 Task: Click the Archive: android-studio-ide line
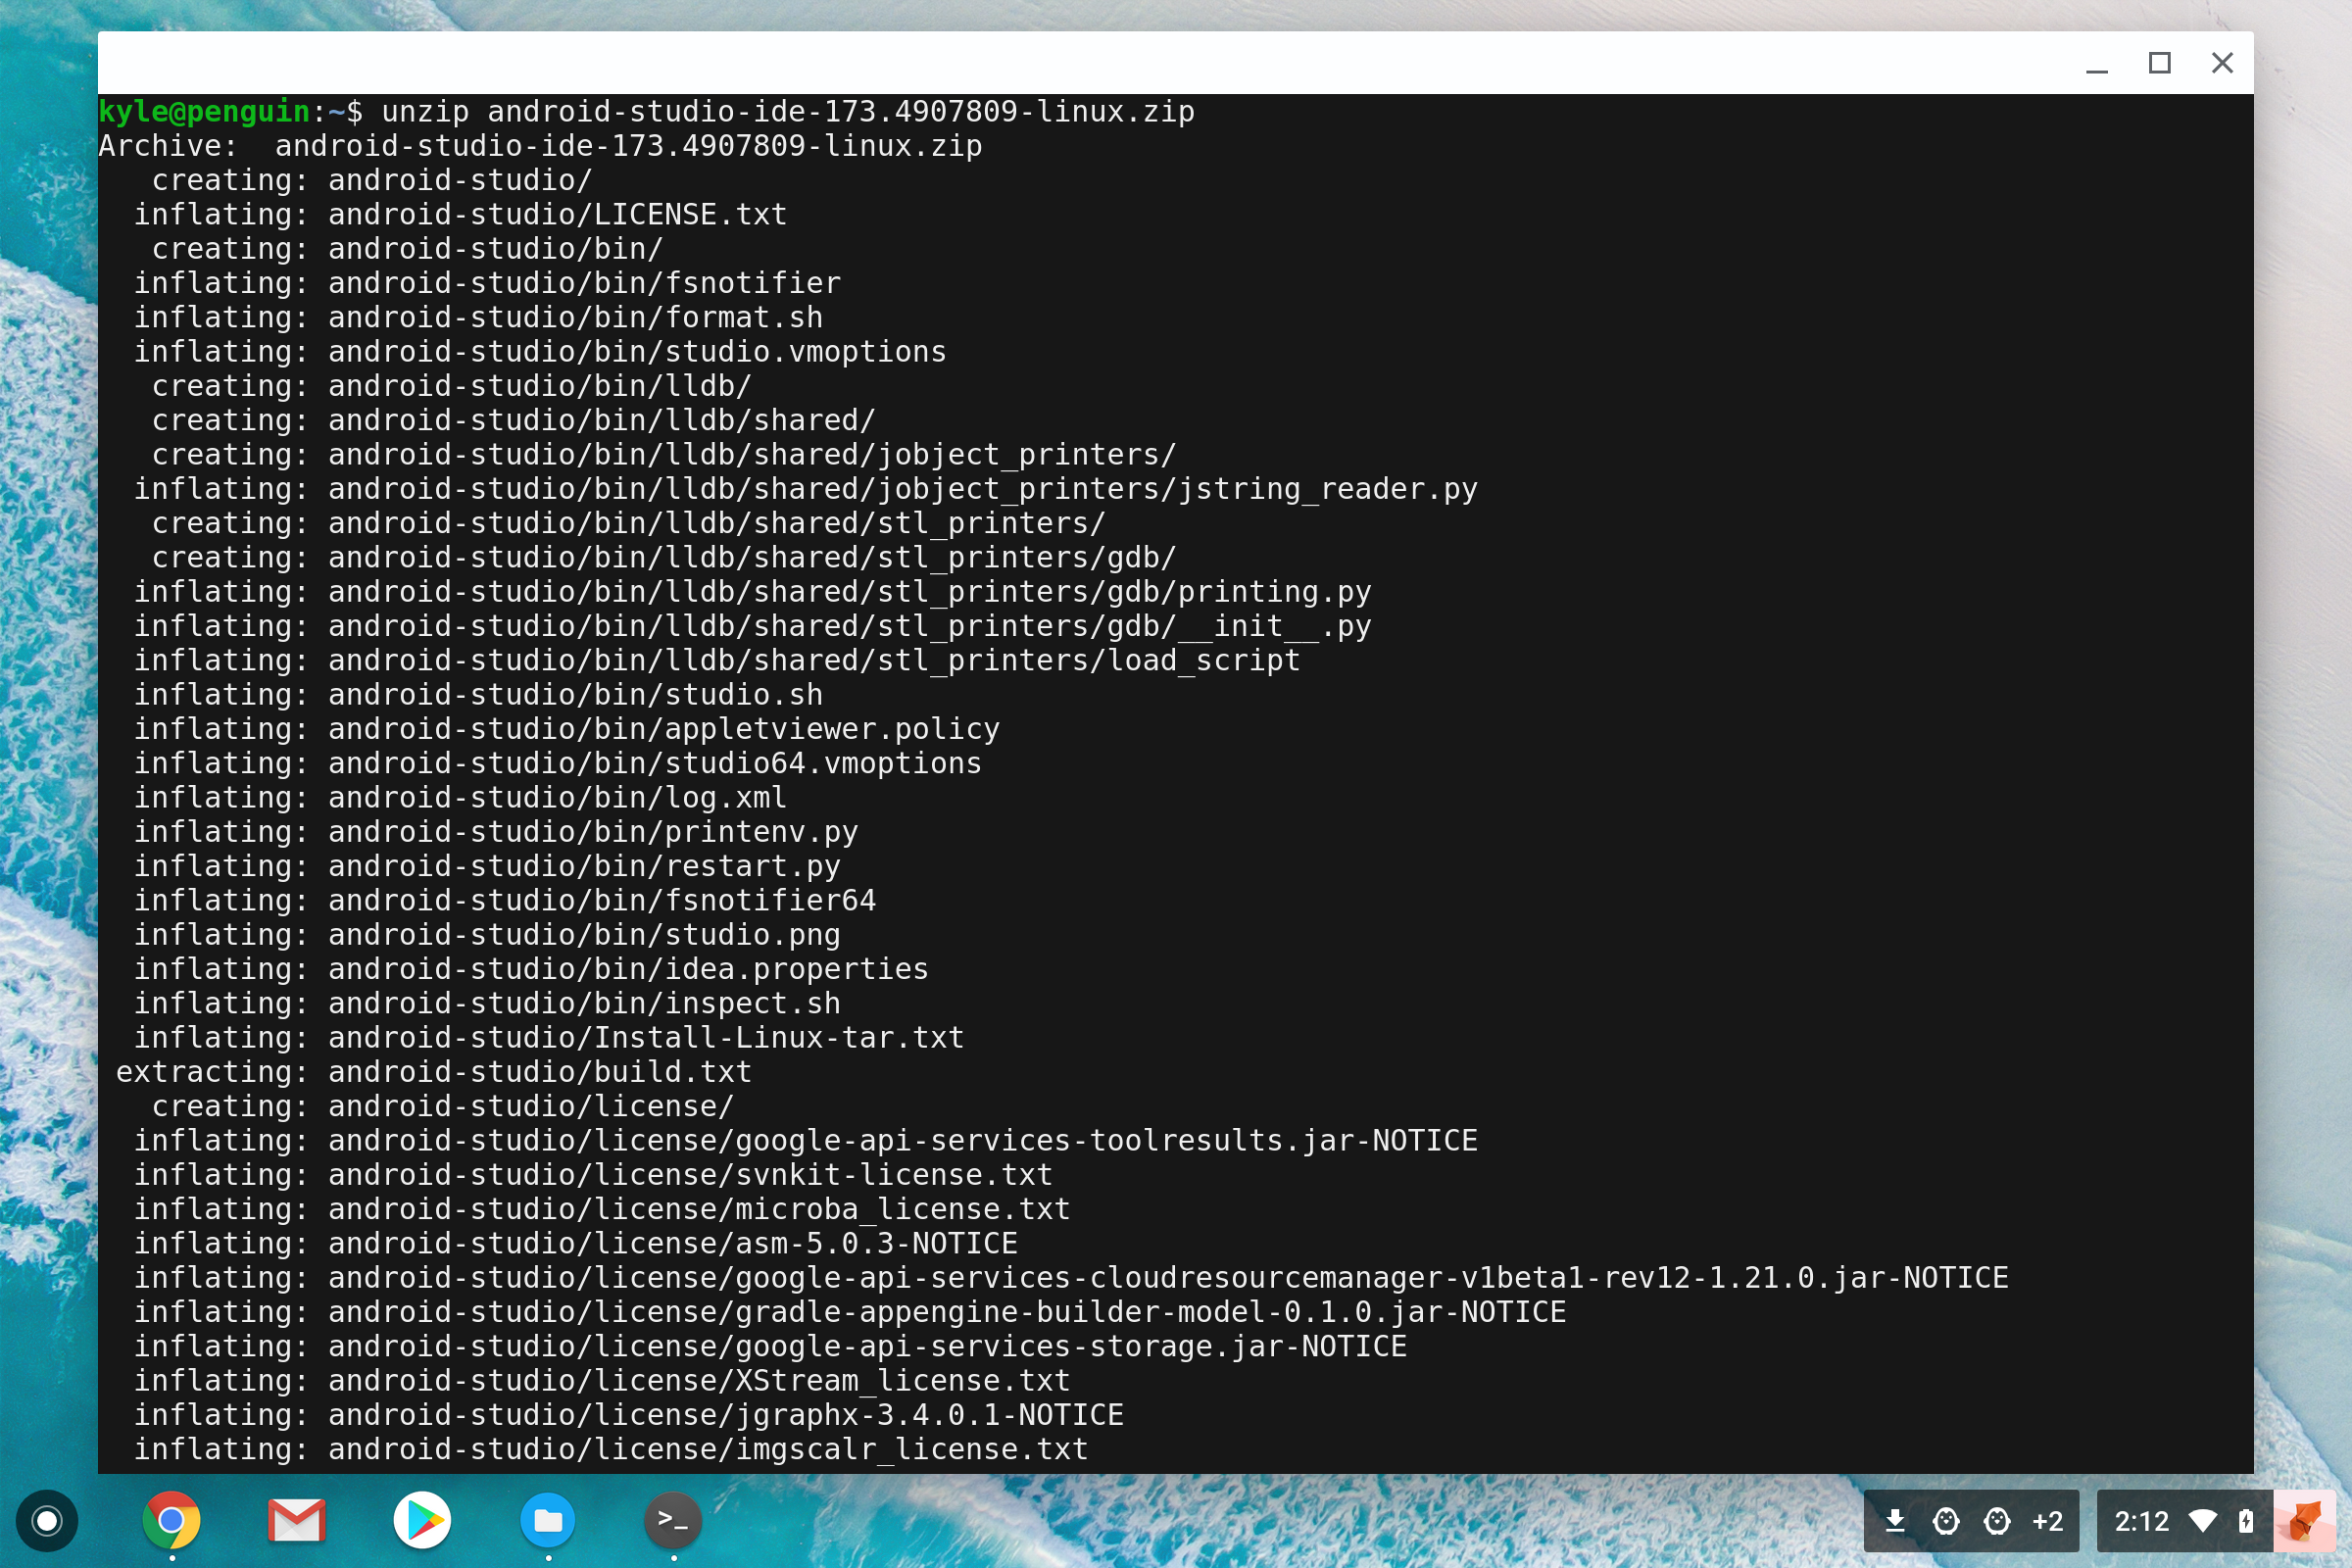540,146
